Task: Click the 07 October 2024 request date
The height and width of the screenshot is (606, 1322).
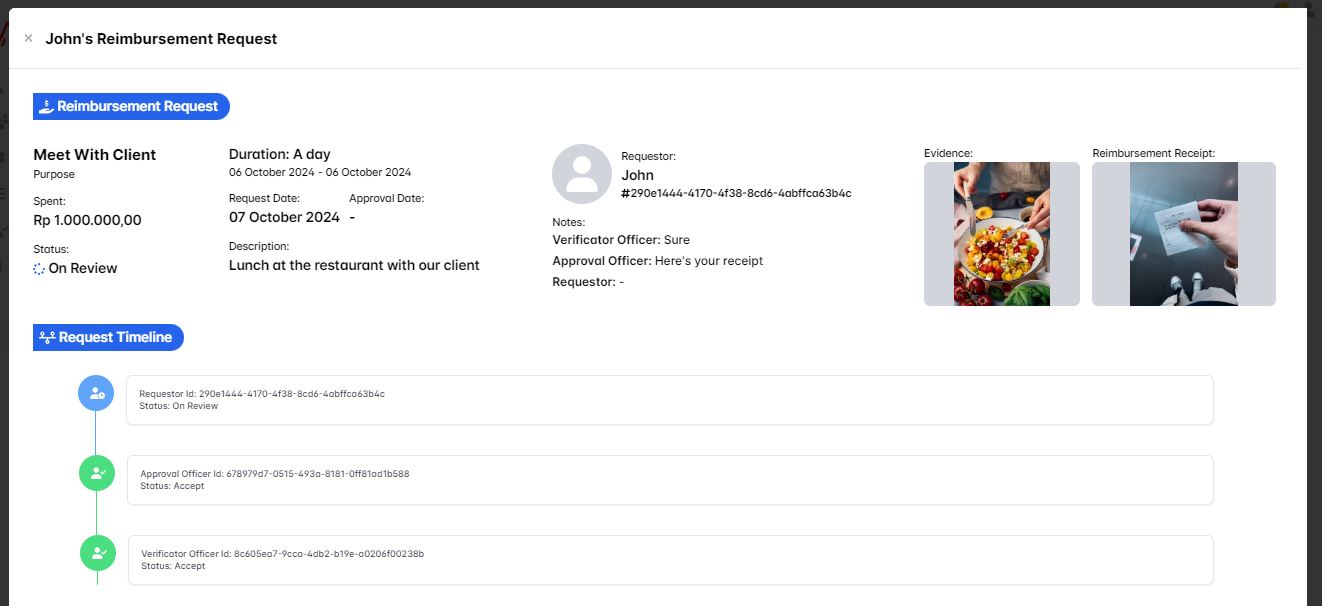Action: click(x=284, y=217)
